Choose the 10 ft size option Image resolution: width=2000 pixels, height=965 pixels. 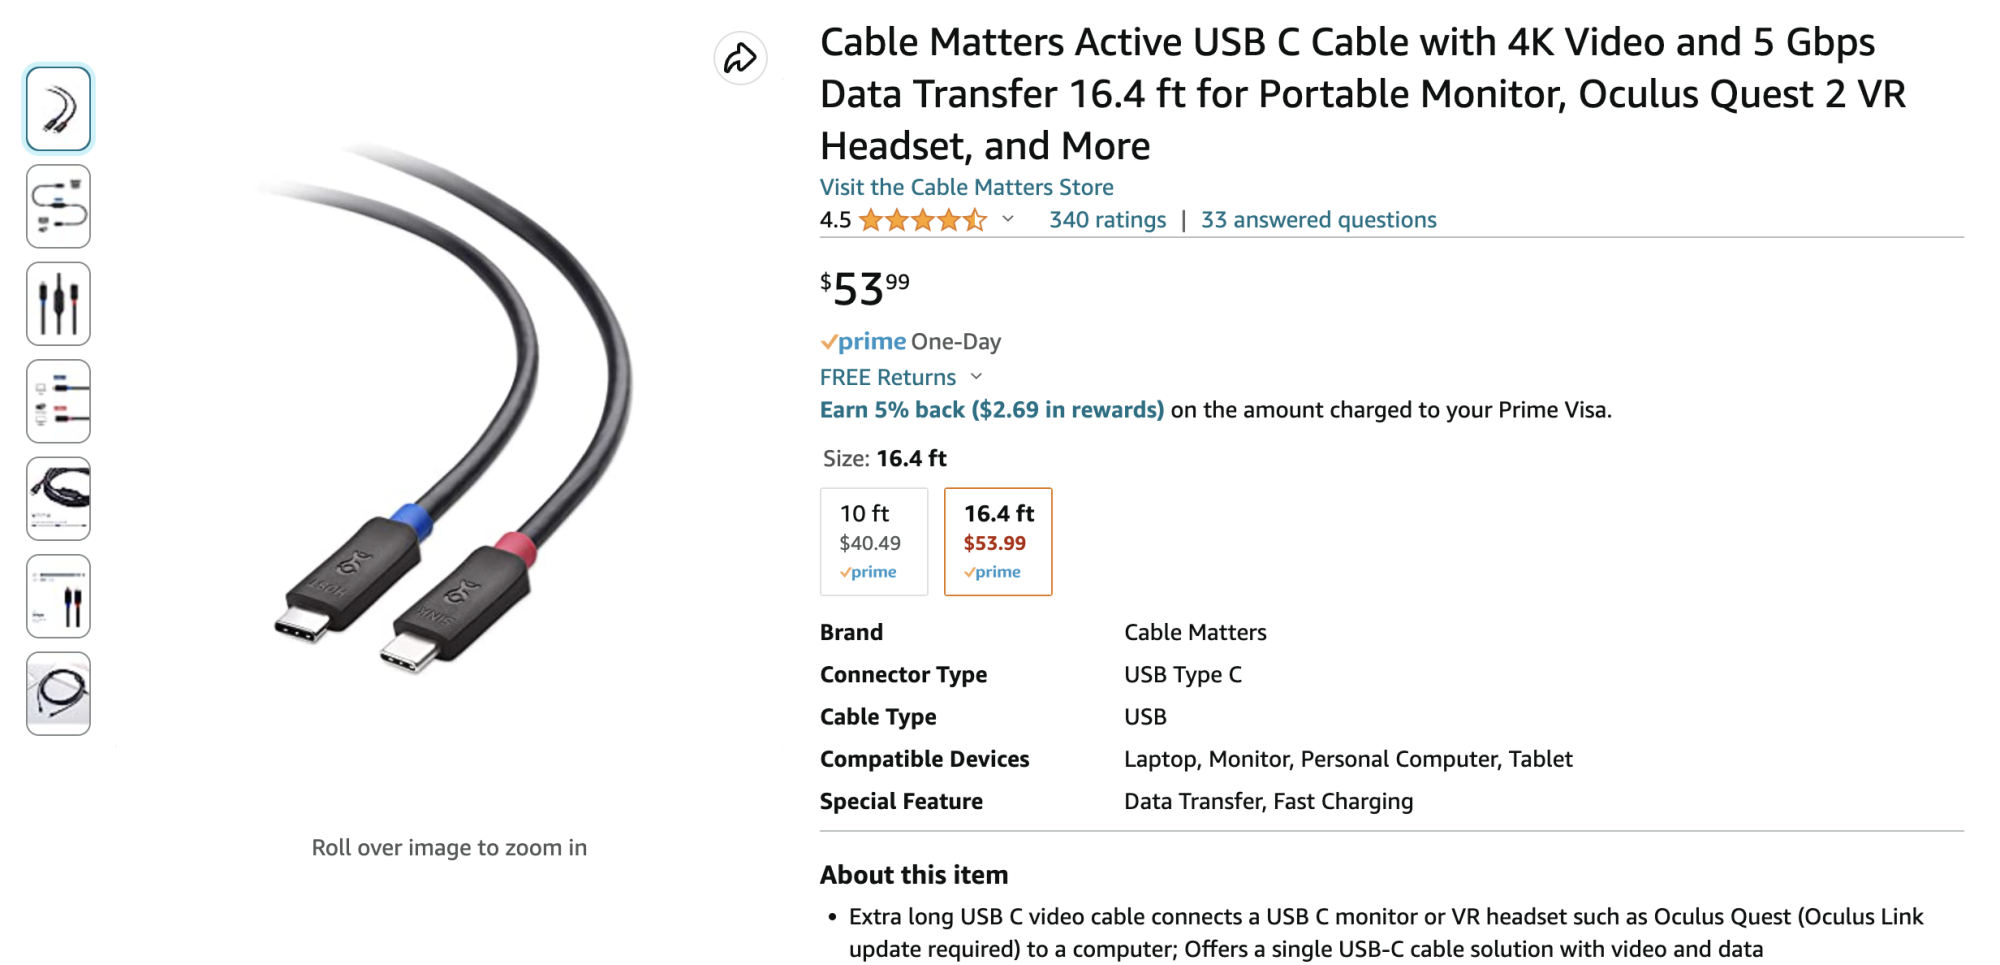(873, 542)
